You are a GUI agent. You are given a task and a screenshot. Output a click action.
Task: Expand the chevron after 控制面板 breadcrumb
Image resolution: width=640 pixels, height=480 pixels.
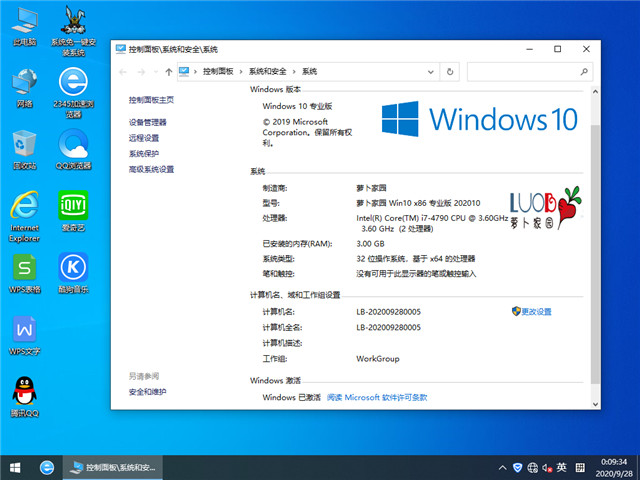pyautogui.click(x=241, y=72)
